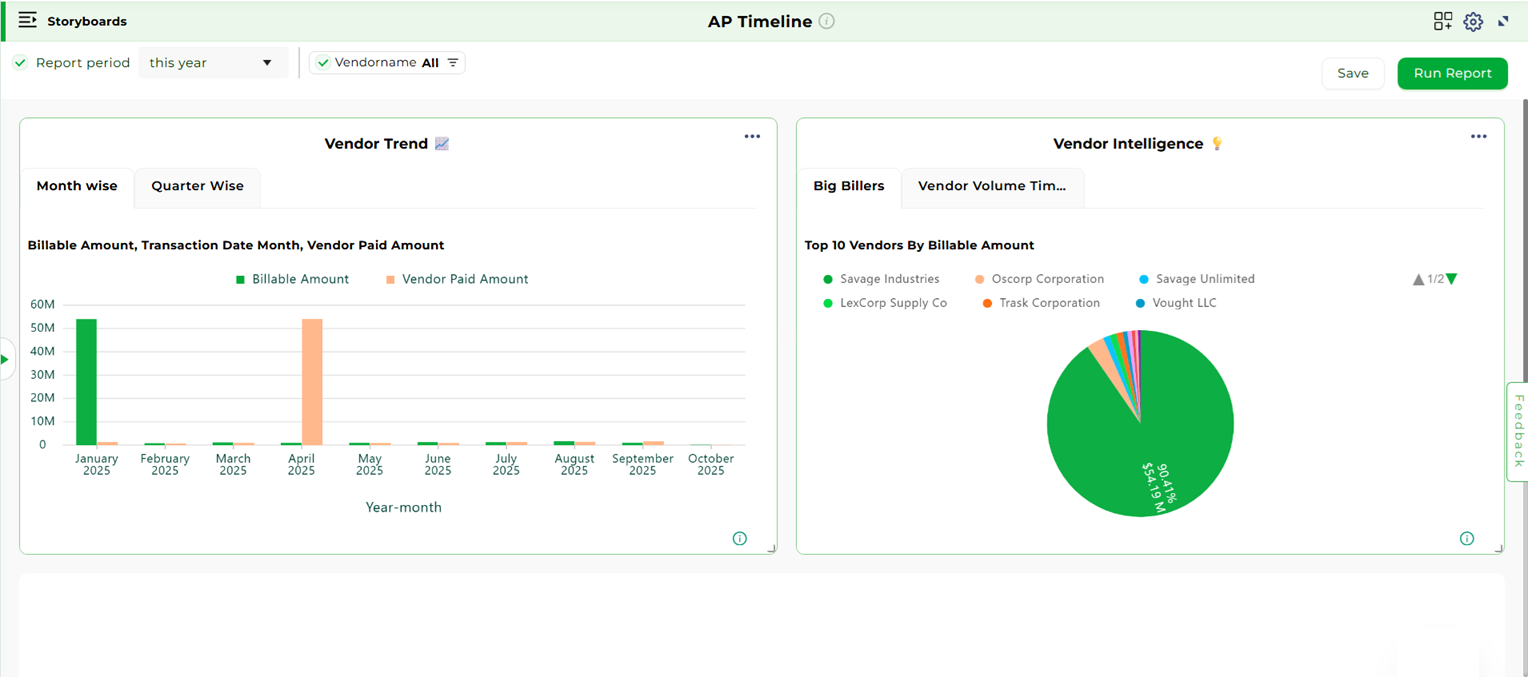Click the add widget grid icon
This screenshot has width=1528, height=677.
1442,21
